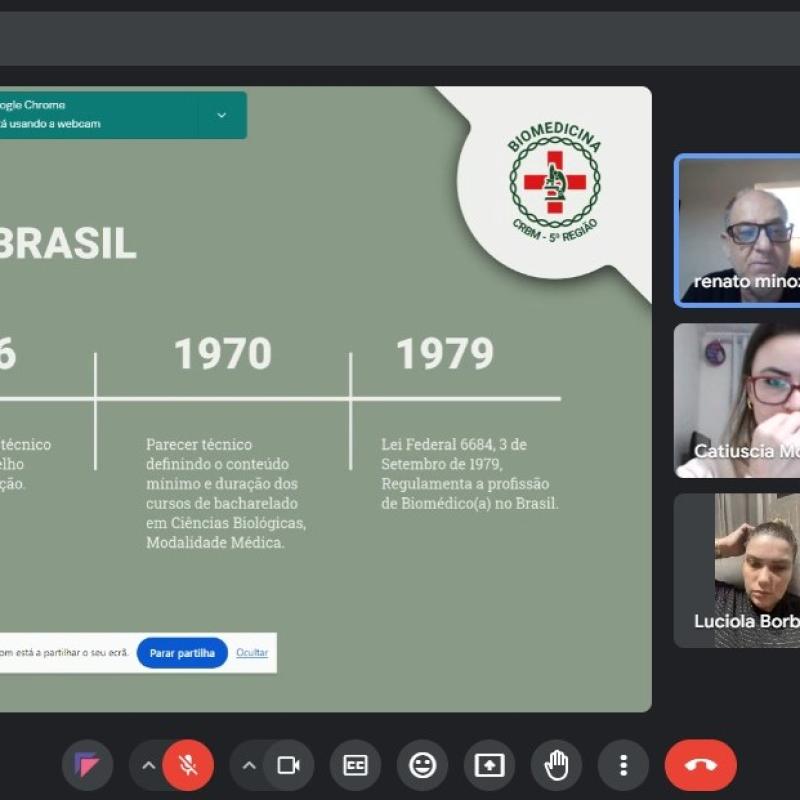Select Catiuscia's video tile

click(738, 400)
